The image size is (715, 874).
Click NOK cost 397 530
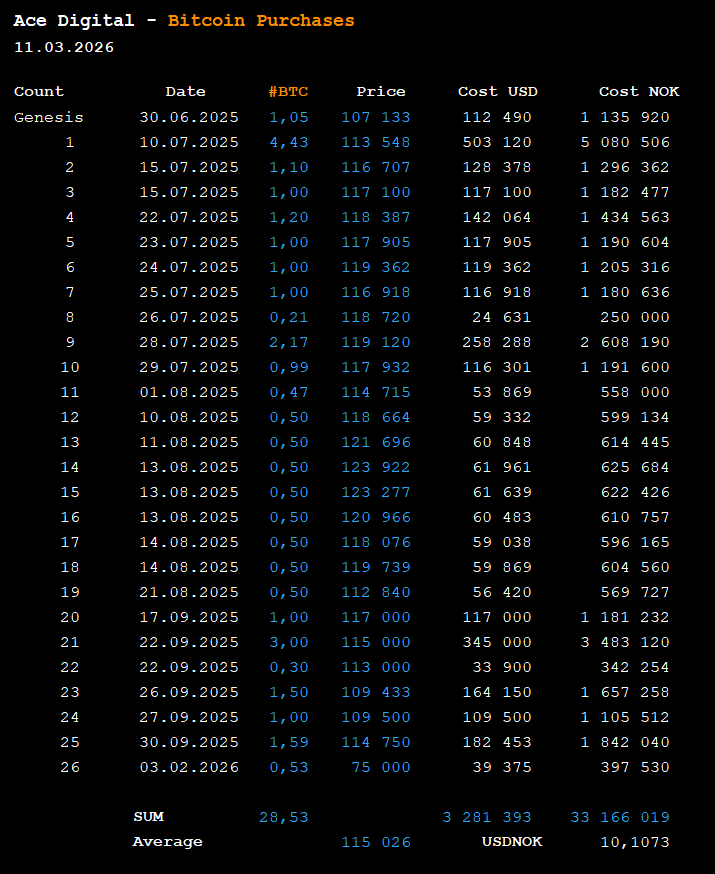tap(635, 768)
